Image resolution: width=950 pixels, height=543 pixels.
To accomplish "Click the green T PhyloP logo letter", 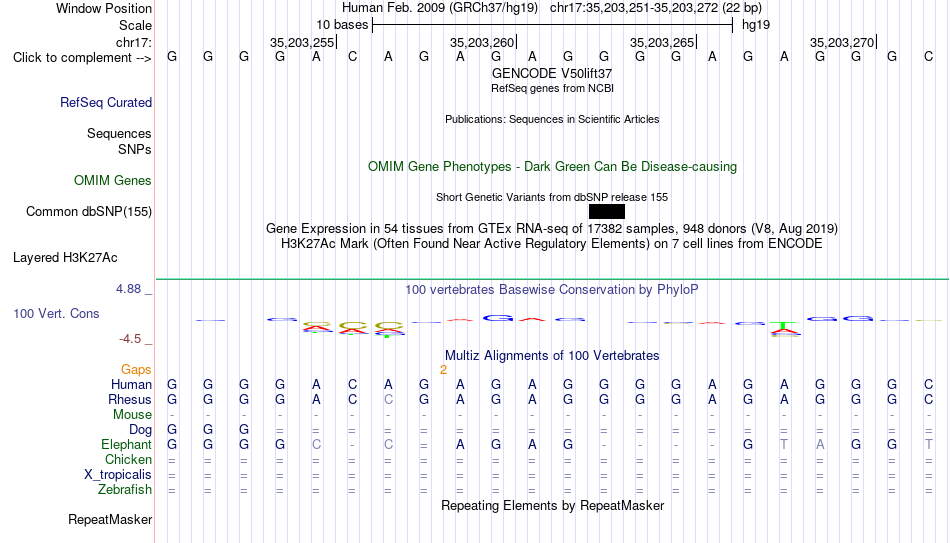I will click(784, 326).
